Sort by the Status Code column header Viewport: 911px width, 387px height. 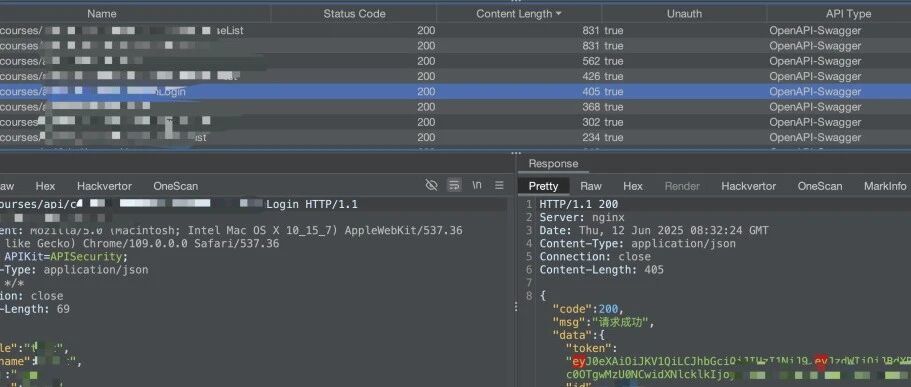(354, 13)
